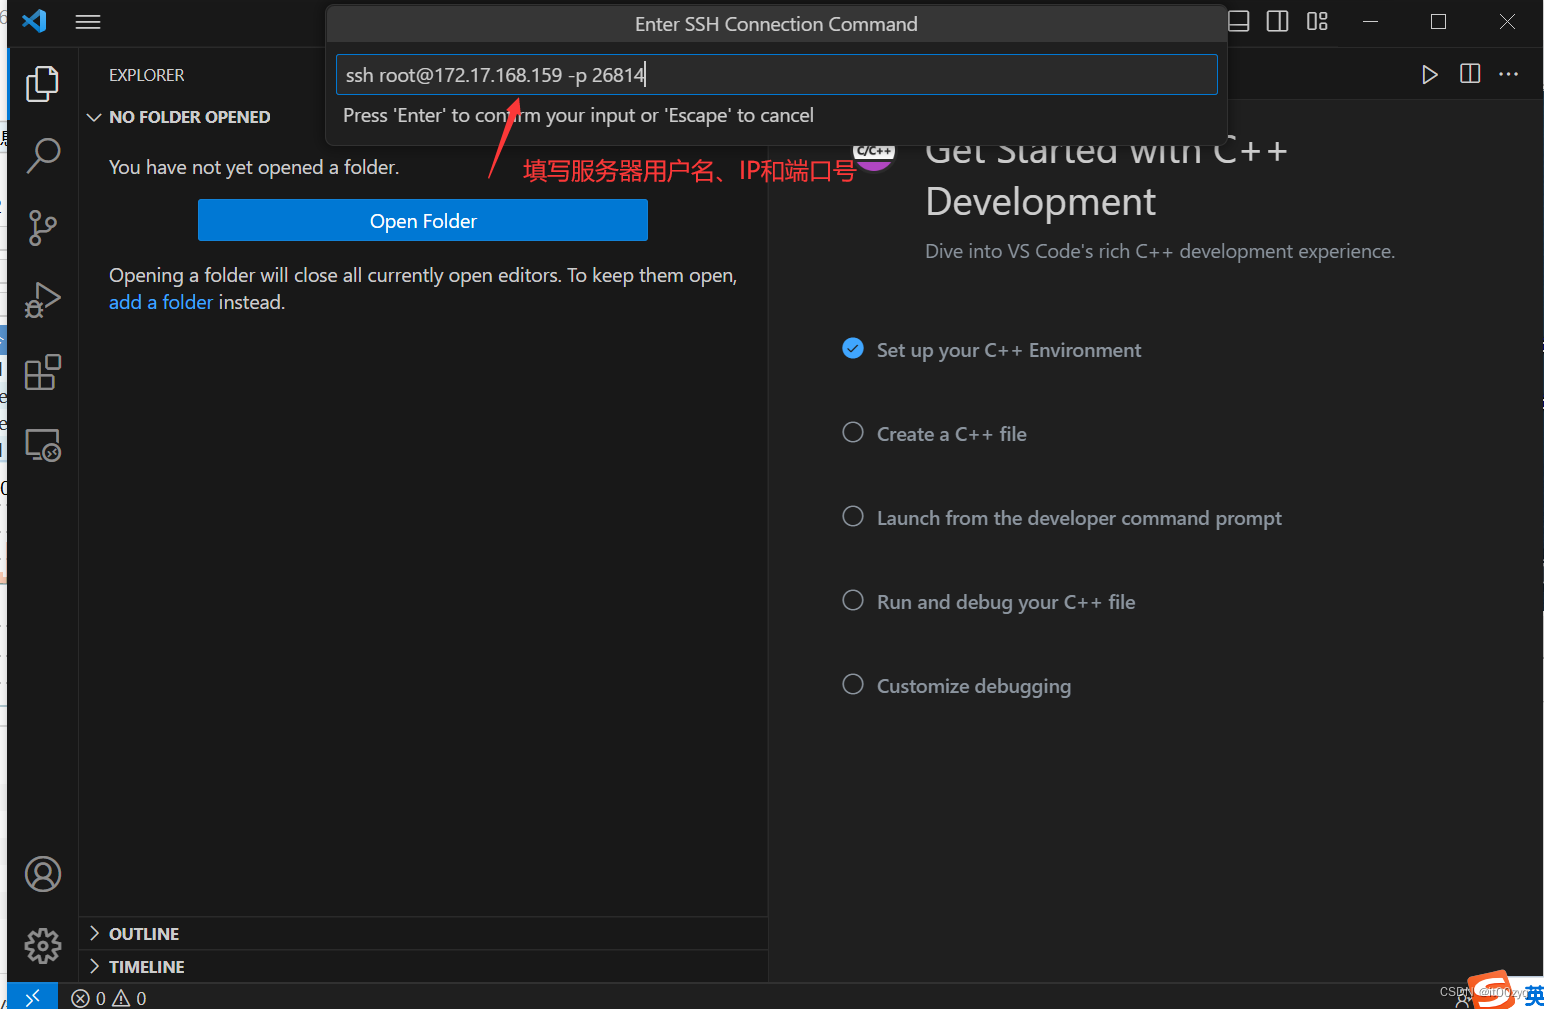Show warnings count in status bar

coord(130,998)
